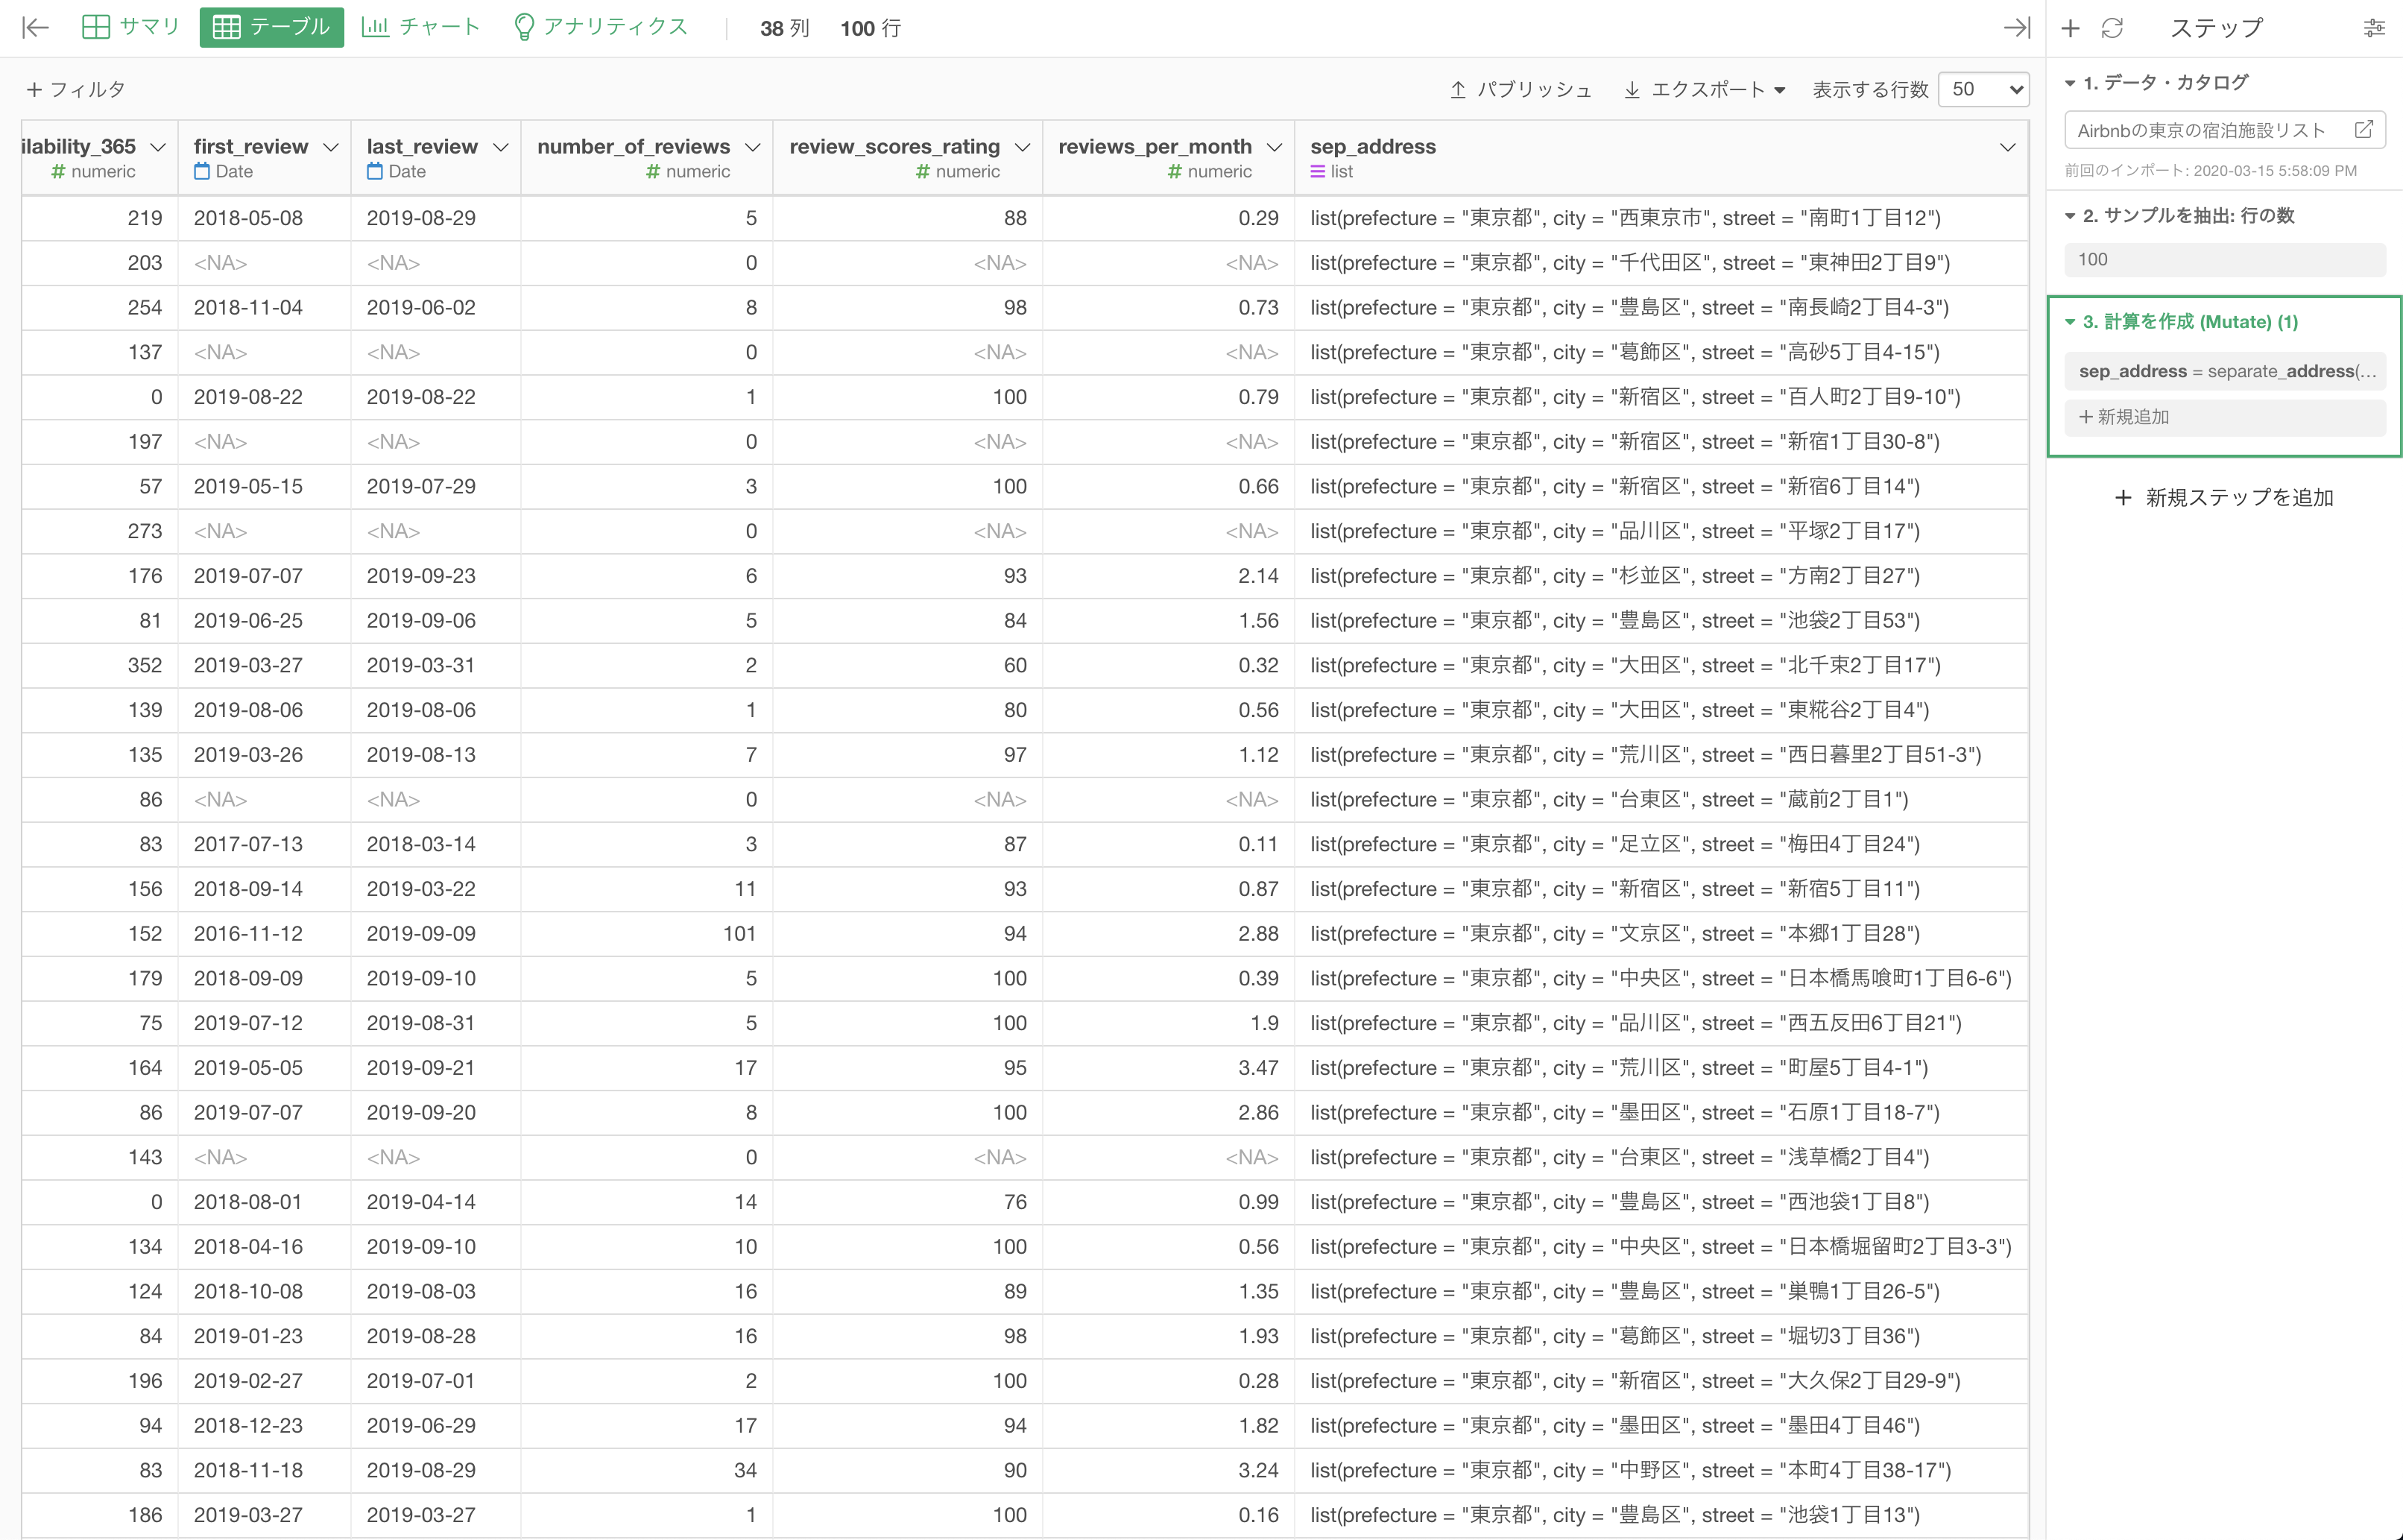Click numeric type icon under number_of_reviews

(x=653, y=172)
